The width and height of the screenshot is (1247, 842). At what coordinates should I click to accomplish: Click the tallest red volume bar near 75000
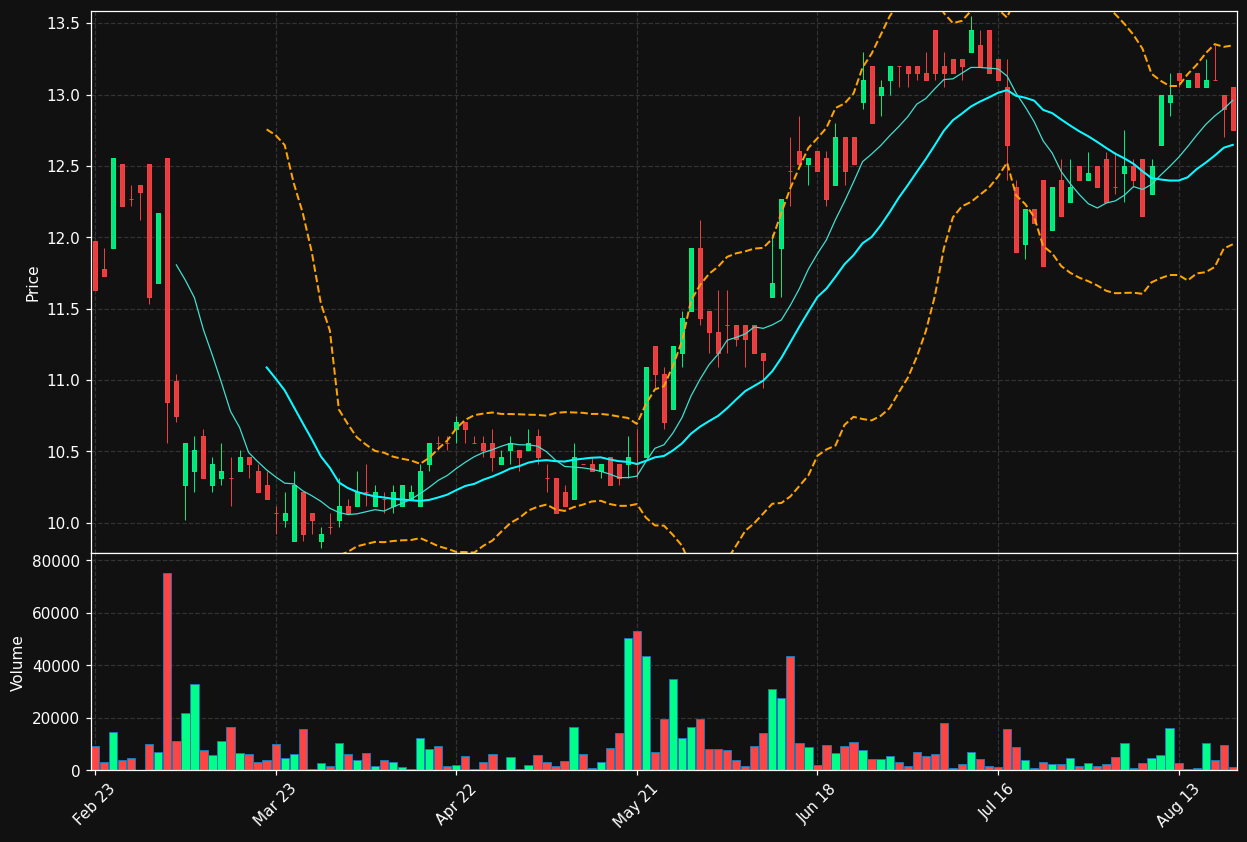167,672
